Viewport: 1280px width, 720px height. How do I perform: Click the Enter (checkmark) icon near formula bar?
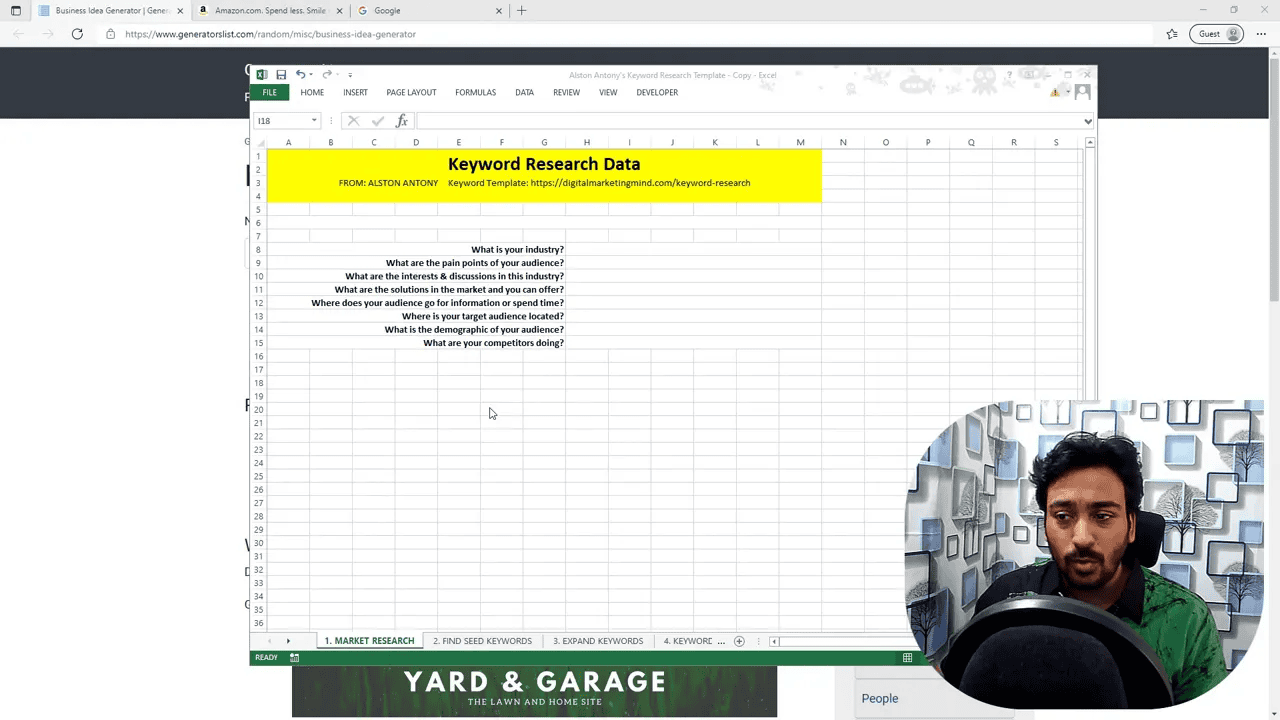click(x=377, y=120)
